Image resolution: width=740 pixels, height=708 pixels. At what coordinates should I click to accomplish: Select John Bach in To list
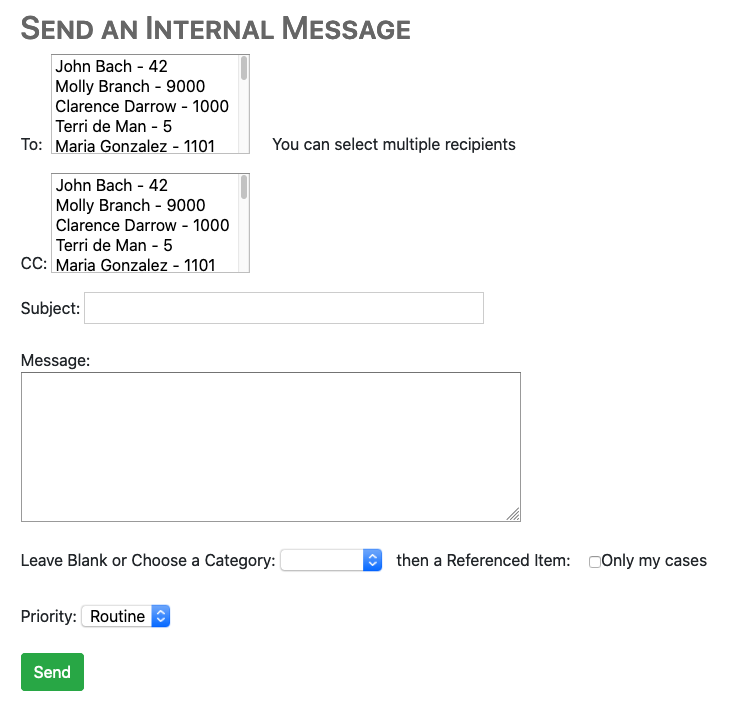click(112, 67)
